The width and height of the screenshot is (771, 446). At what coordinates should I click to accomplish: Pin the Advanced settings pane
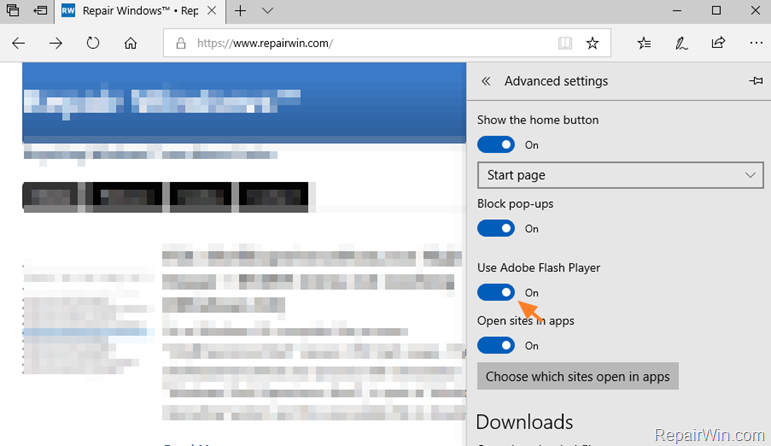click(x=756, y=81)
